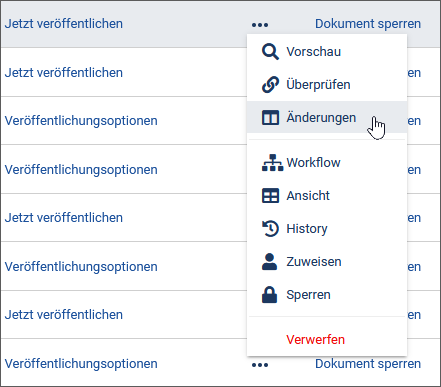This screenshot has height=387, width=441.
Task: Click Dokument sperren in the top row
Action: pos(368,24)
